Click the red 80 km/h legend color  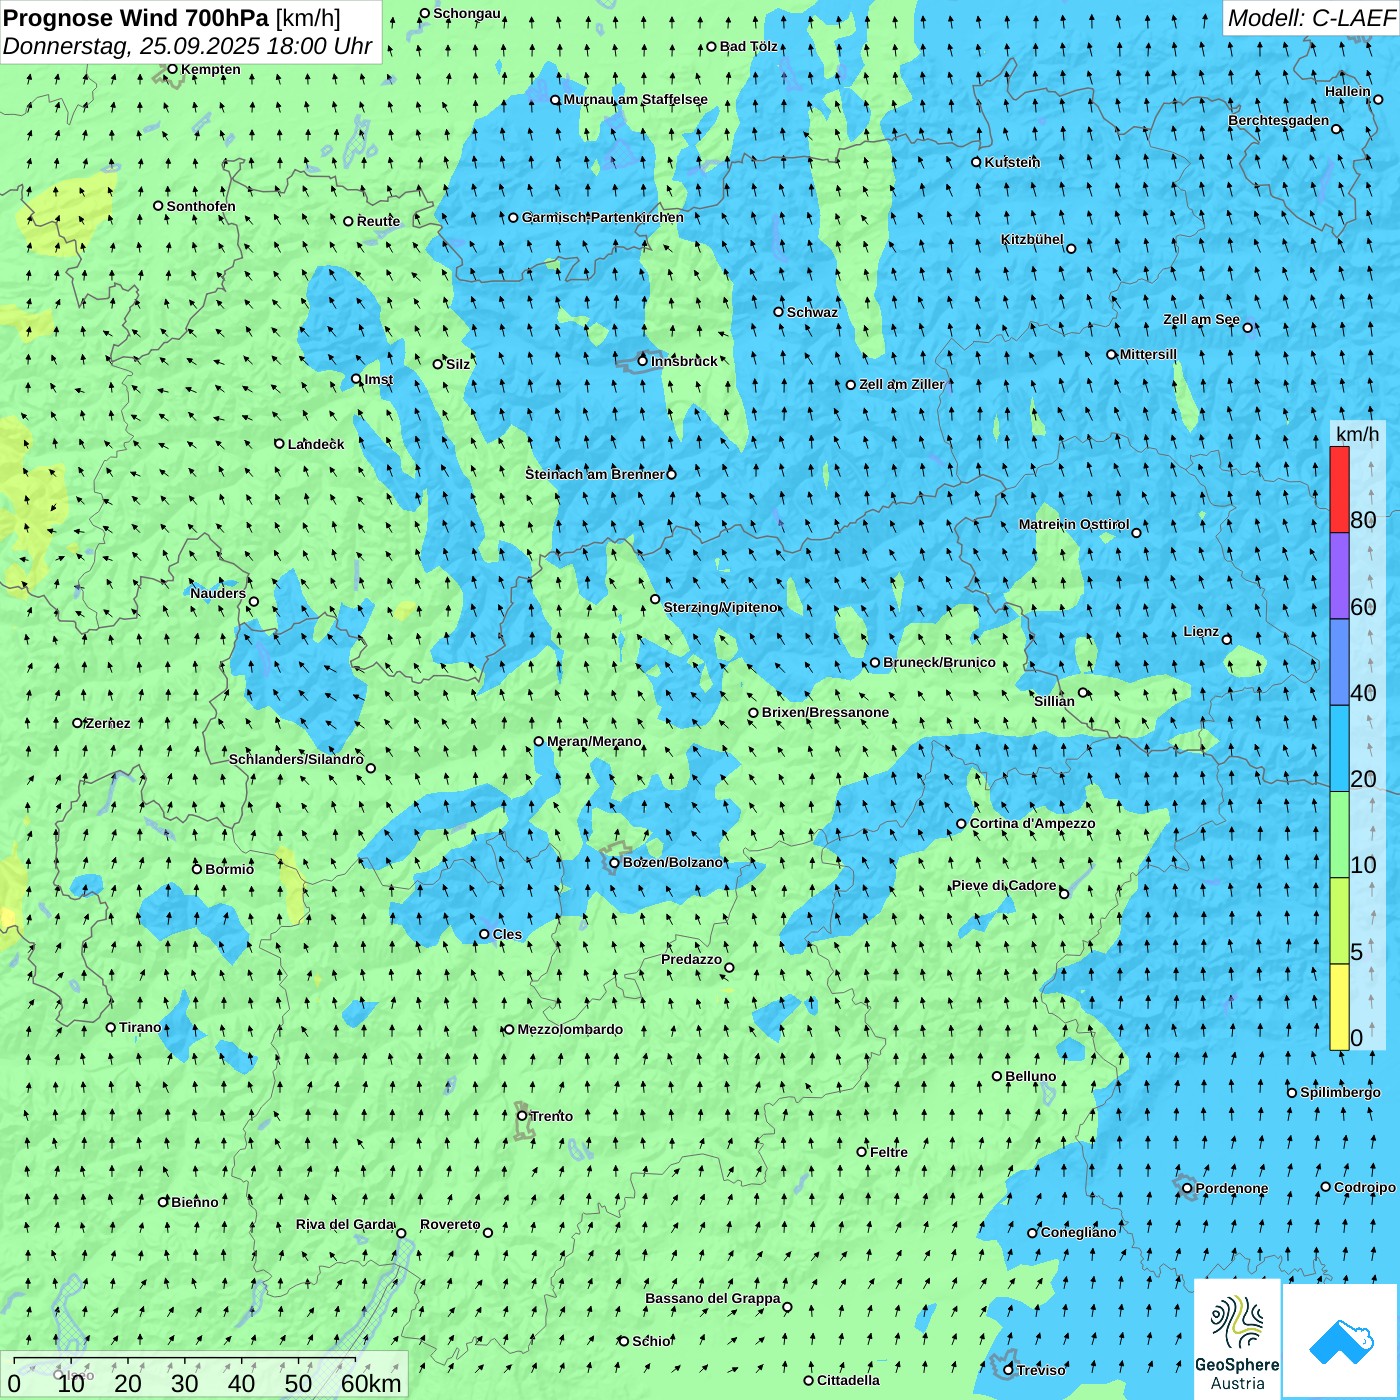pyautogui.click(x=1339, y=489)
